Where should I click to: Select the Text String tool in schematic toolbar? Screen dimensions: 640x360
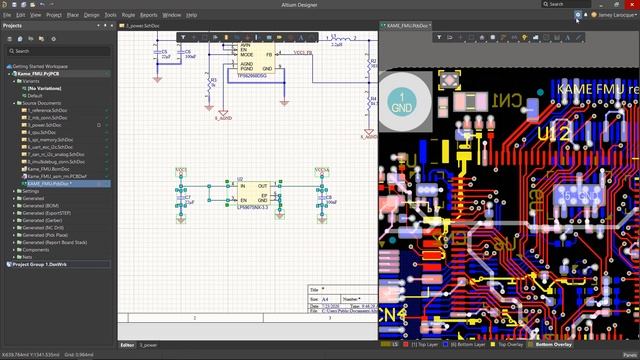click(x=301, y=38)
